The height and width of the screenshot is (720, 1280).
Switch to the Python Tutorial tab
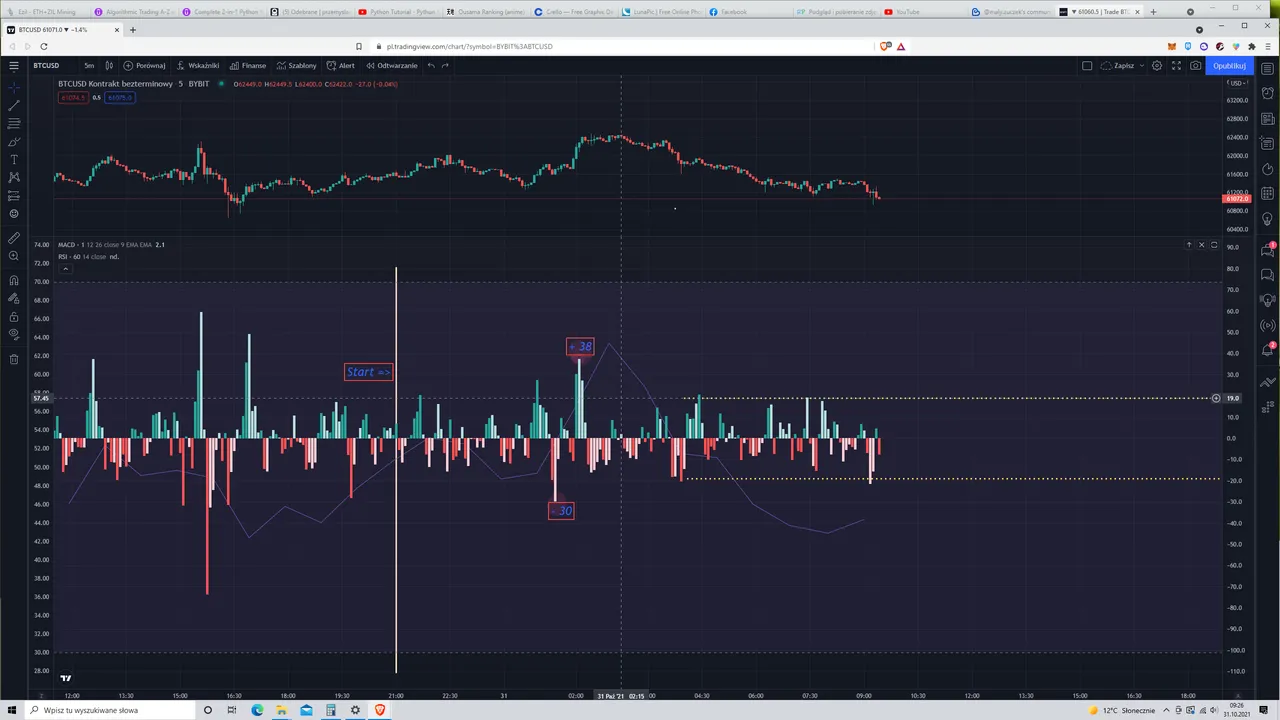pyautogui.click(x=398, y=12)
